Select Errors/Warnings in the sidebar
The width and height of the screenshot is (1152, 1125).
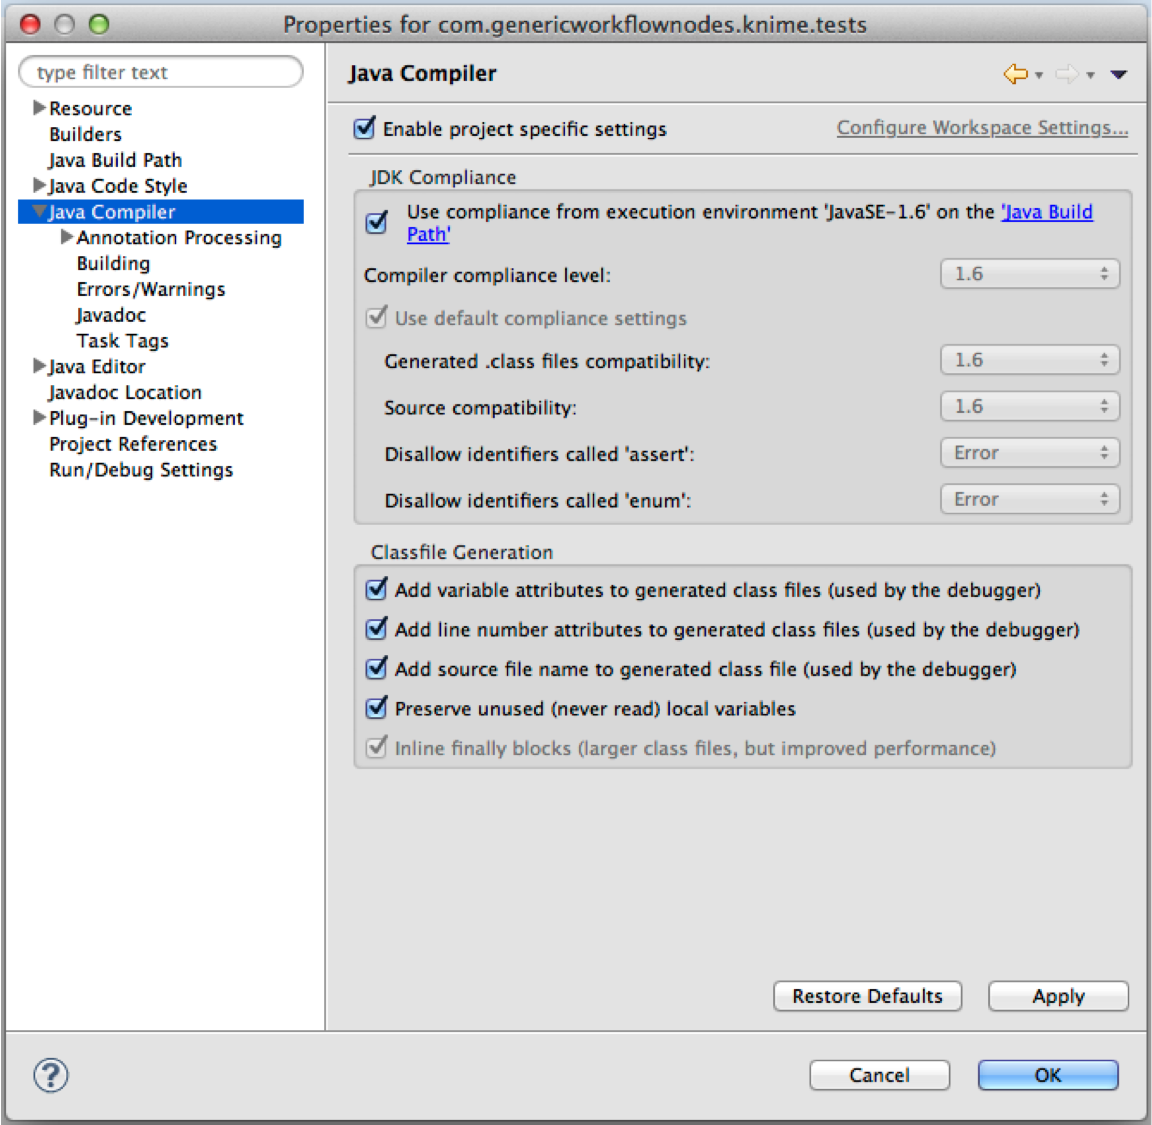(x=151, y=289)
